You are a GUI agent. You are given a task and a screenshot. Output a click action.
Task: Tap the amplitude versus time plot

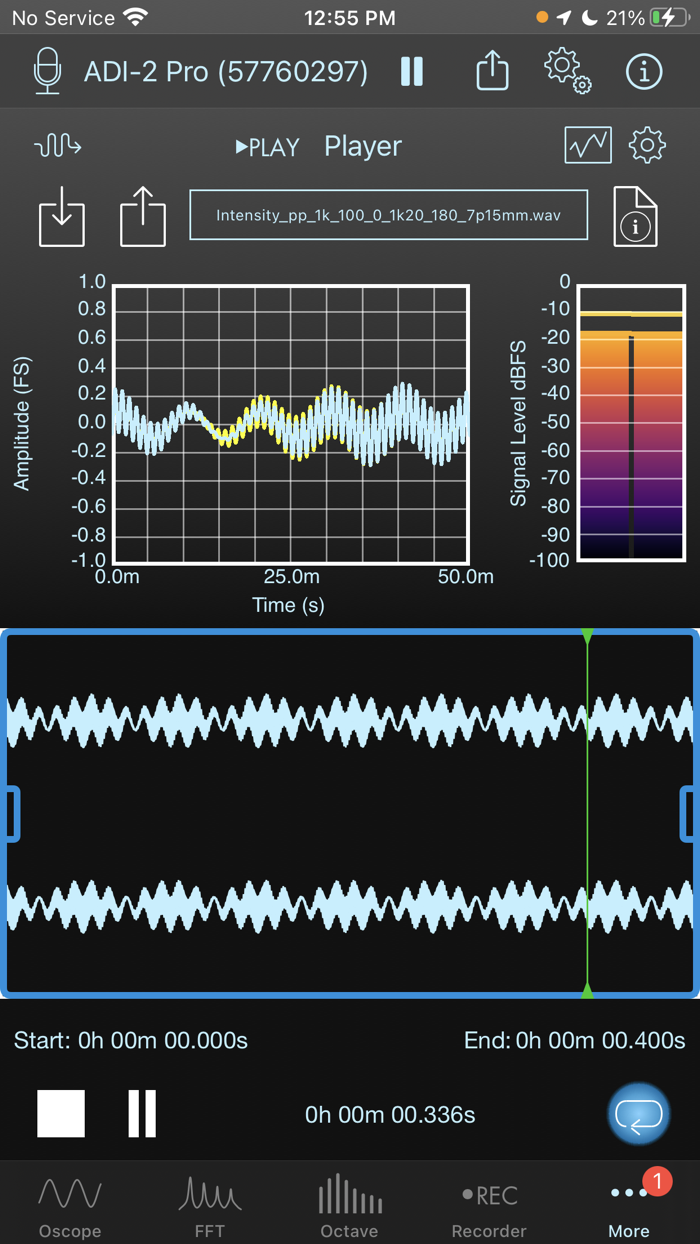(x=291, y=424)
